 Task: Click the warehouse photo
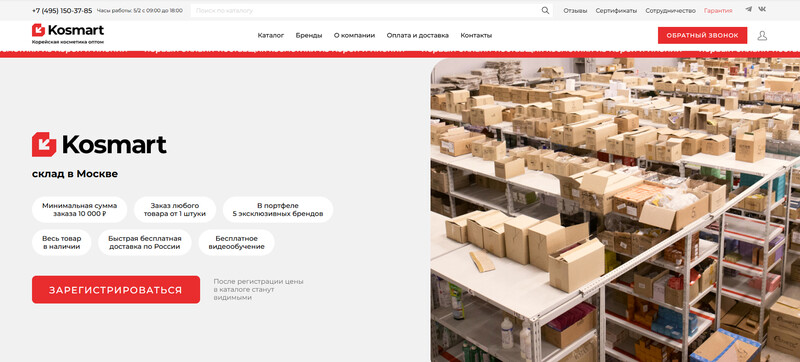click(x=615, y=210)
